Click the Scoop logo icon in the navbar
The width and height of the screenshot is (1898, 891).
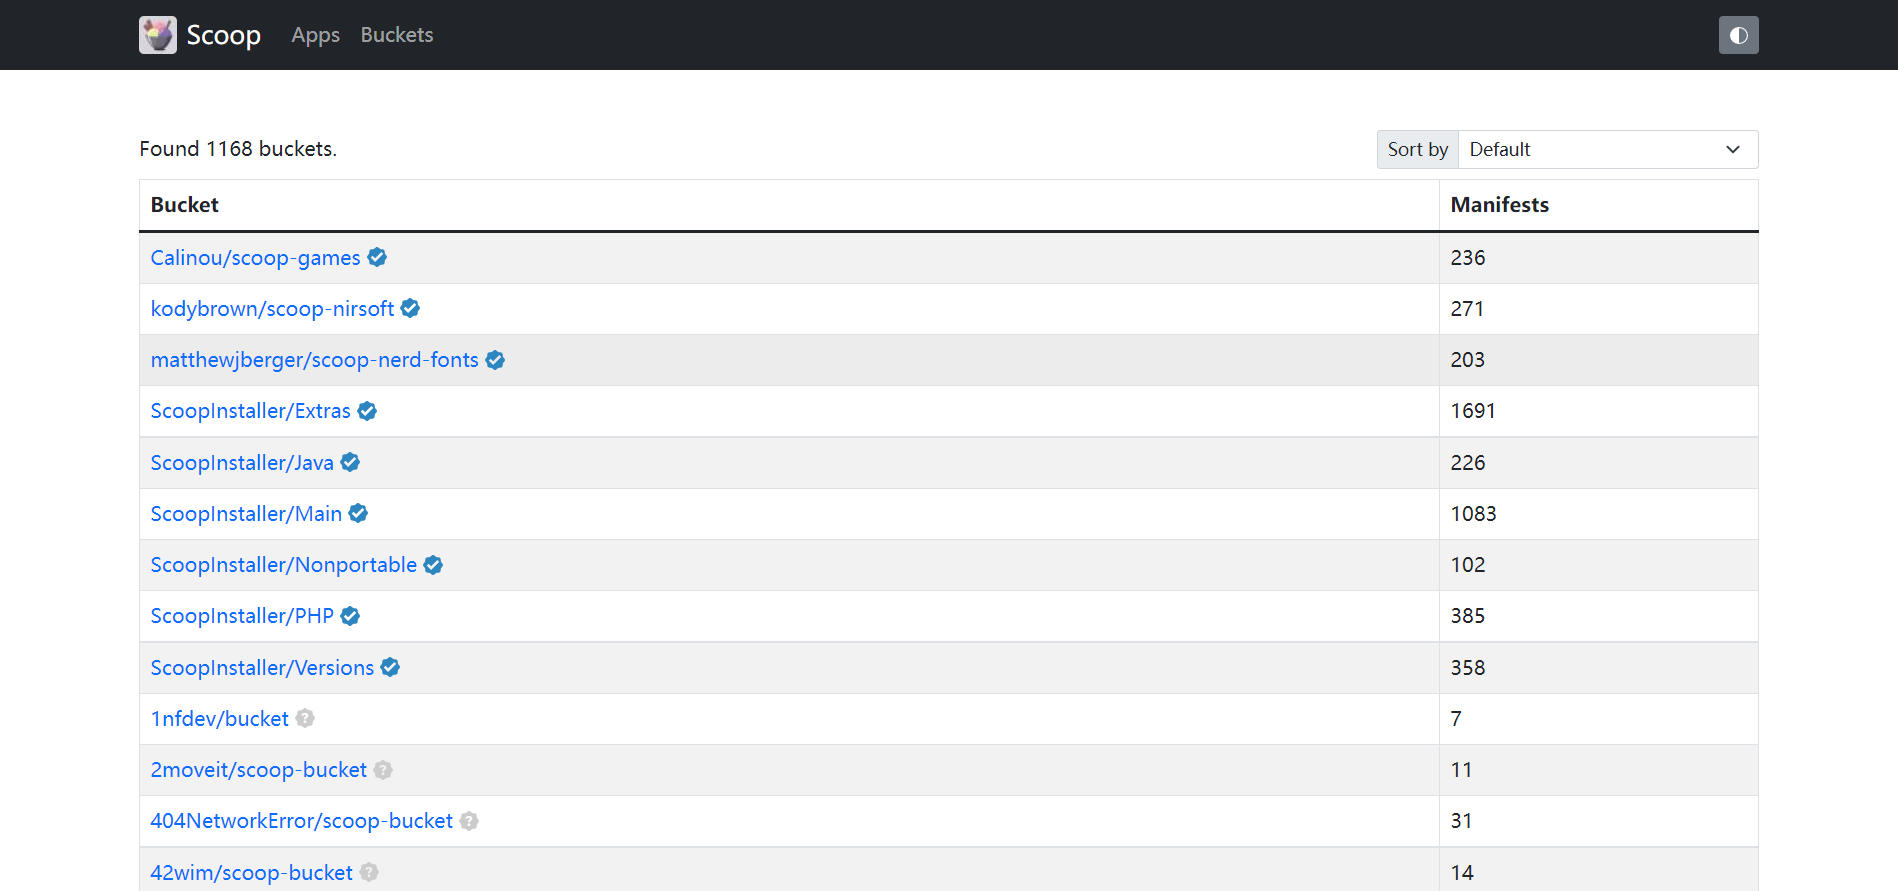click(x=157, y=34)
